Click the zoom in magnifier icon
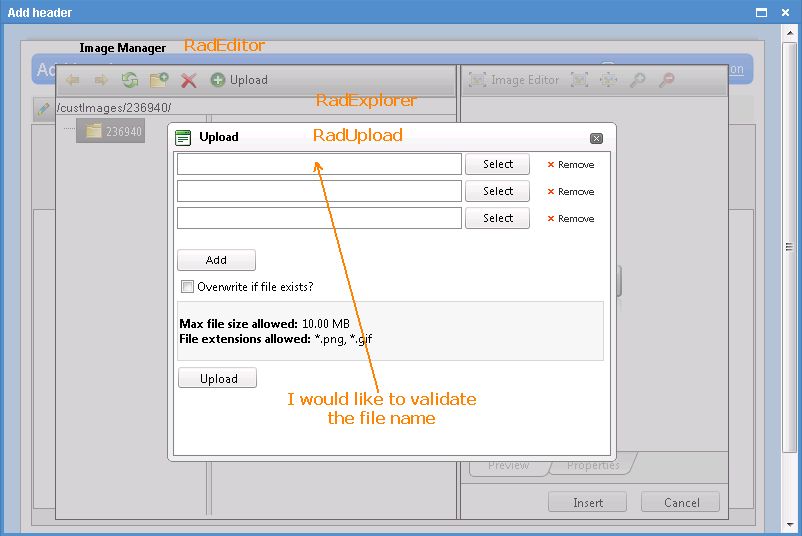The height and width of the screenshot is (536, 802). tap(637, 80)
